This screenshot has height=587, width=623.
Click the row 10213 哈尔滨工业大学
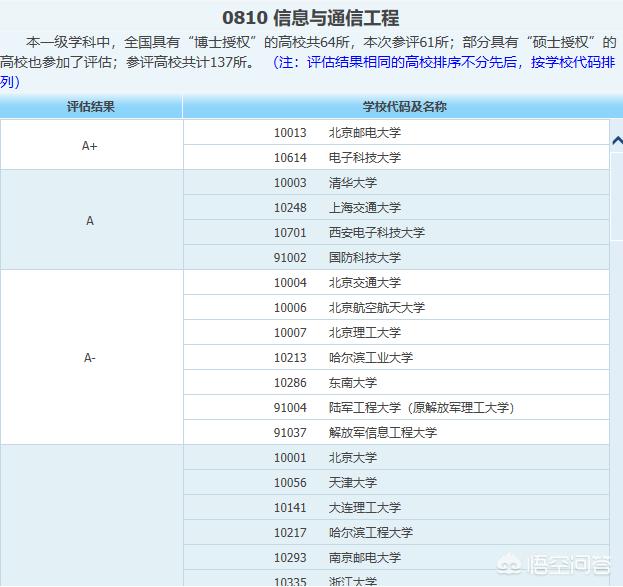pos(396,358)
